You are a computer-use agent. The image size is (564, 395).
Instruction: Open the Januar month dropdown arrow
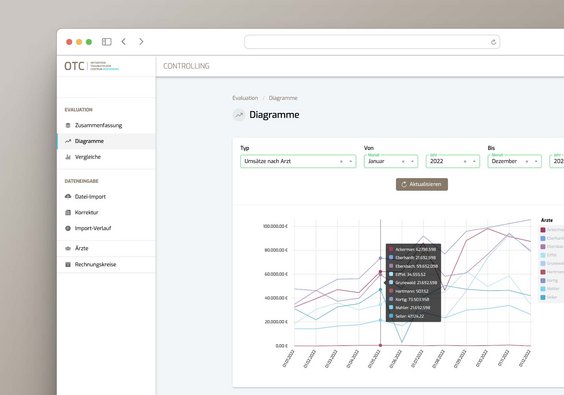(412, 162)
